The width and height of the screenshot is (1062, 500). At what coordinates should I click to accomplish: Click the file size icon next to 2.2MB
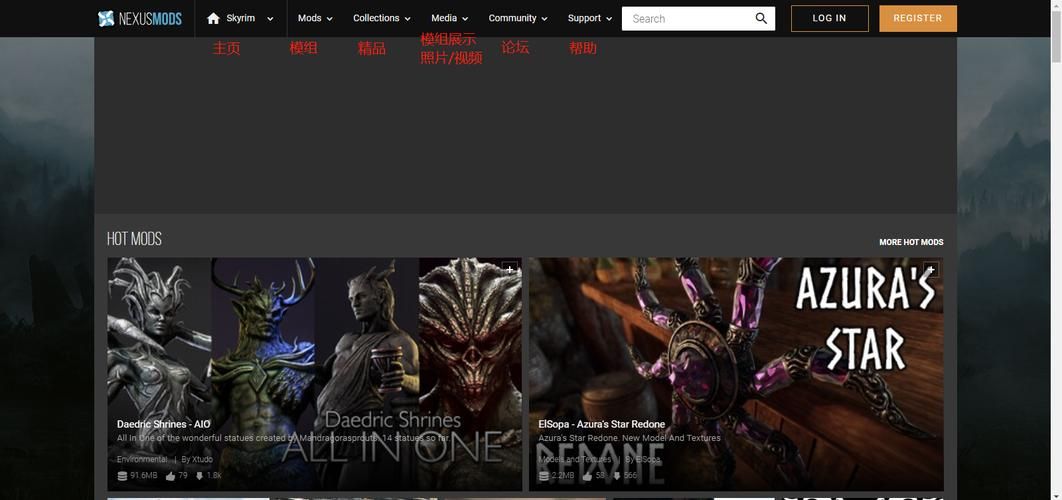pos(544,476)
